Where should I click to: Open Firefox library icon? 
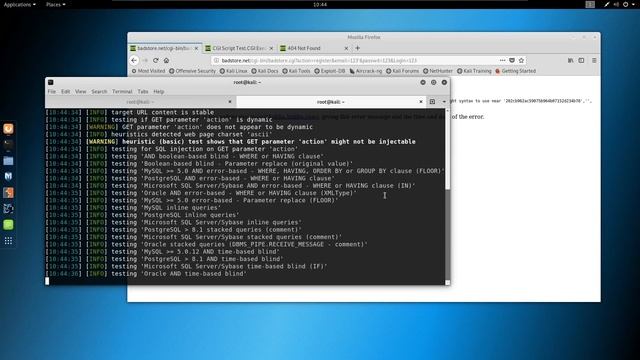570,60
